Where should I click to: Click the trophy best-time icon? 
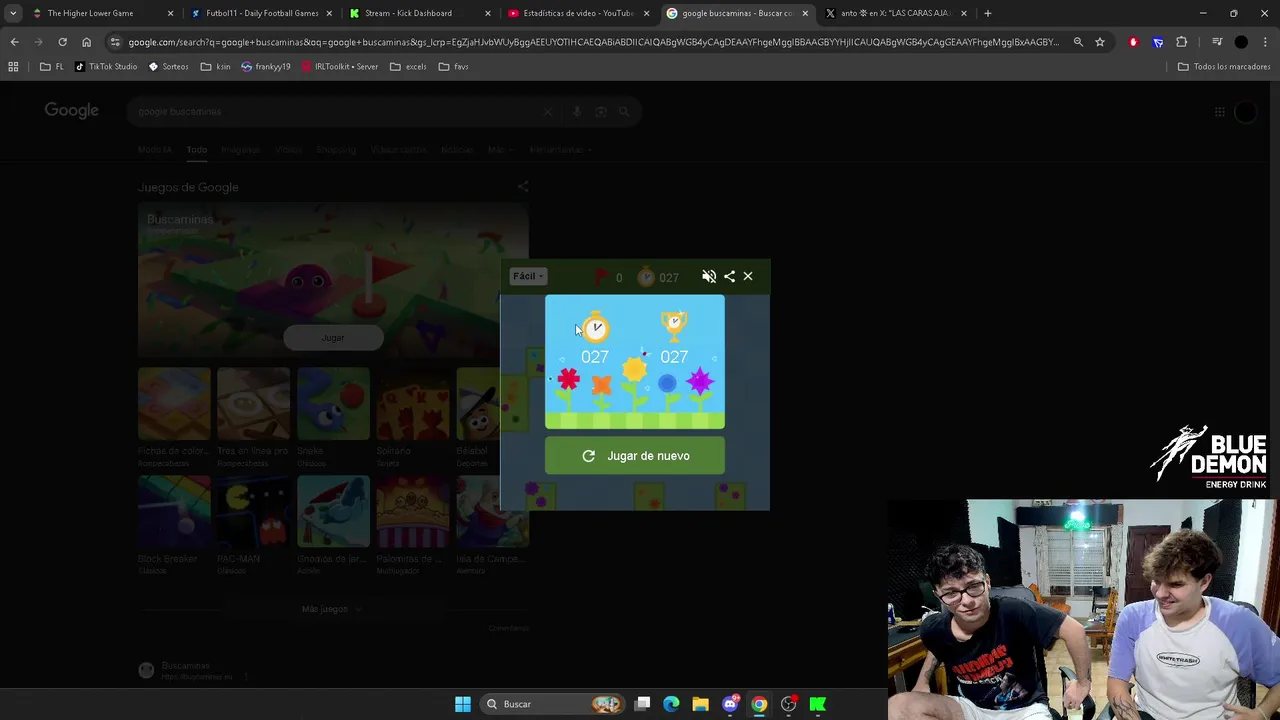(674, 324)
